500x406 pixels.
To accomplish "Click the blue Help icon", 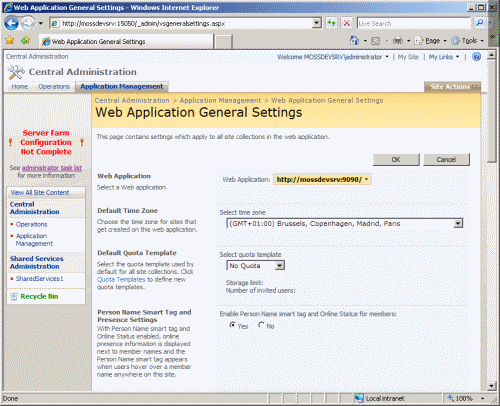I will pyautogui.click(x=477, y=57).
